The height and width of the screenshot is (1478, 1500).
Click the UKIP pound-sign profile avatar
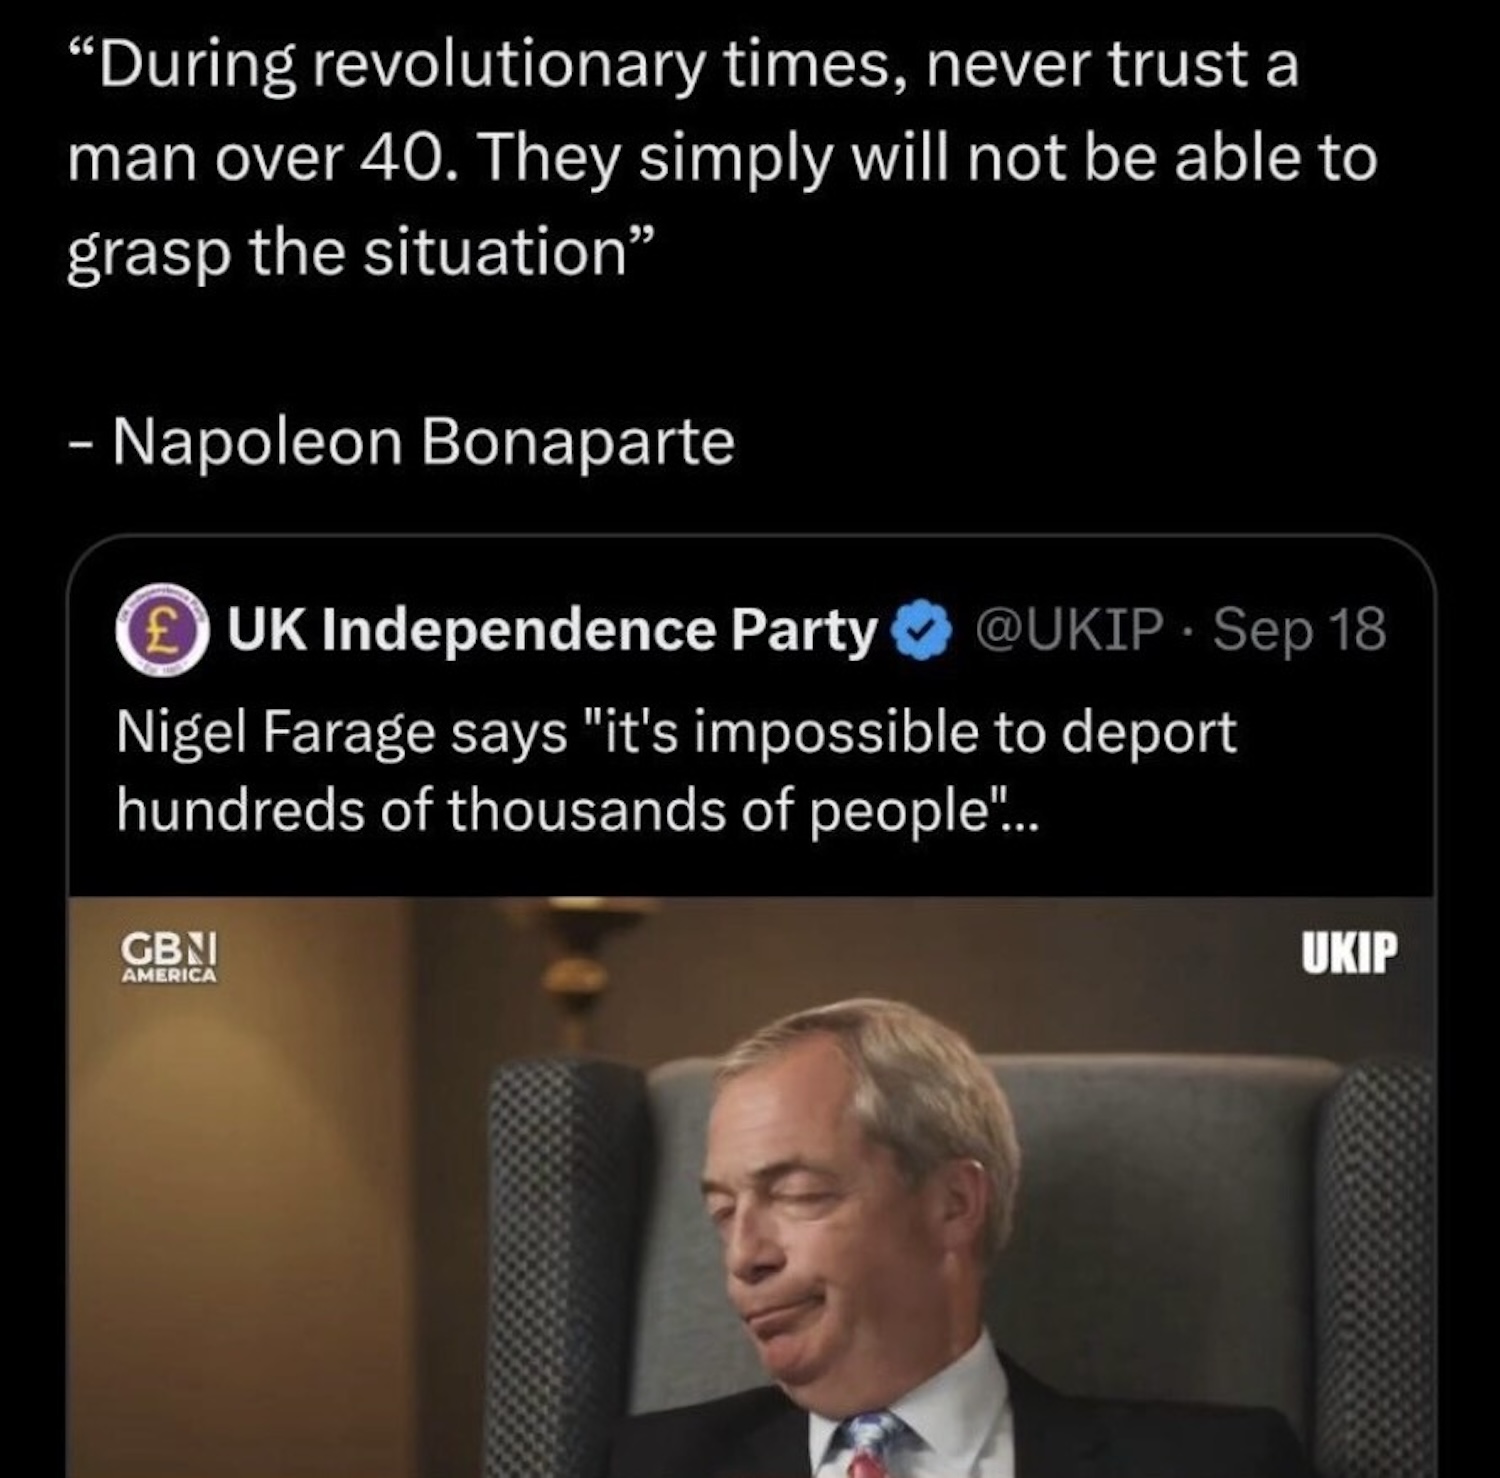162,630
